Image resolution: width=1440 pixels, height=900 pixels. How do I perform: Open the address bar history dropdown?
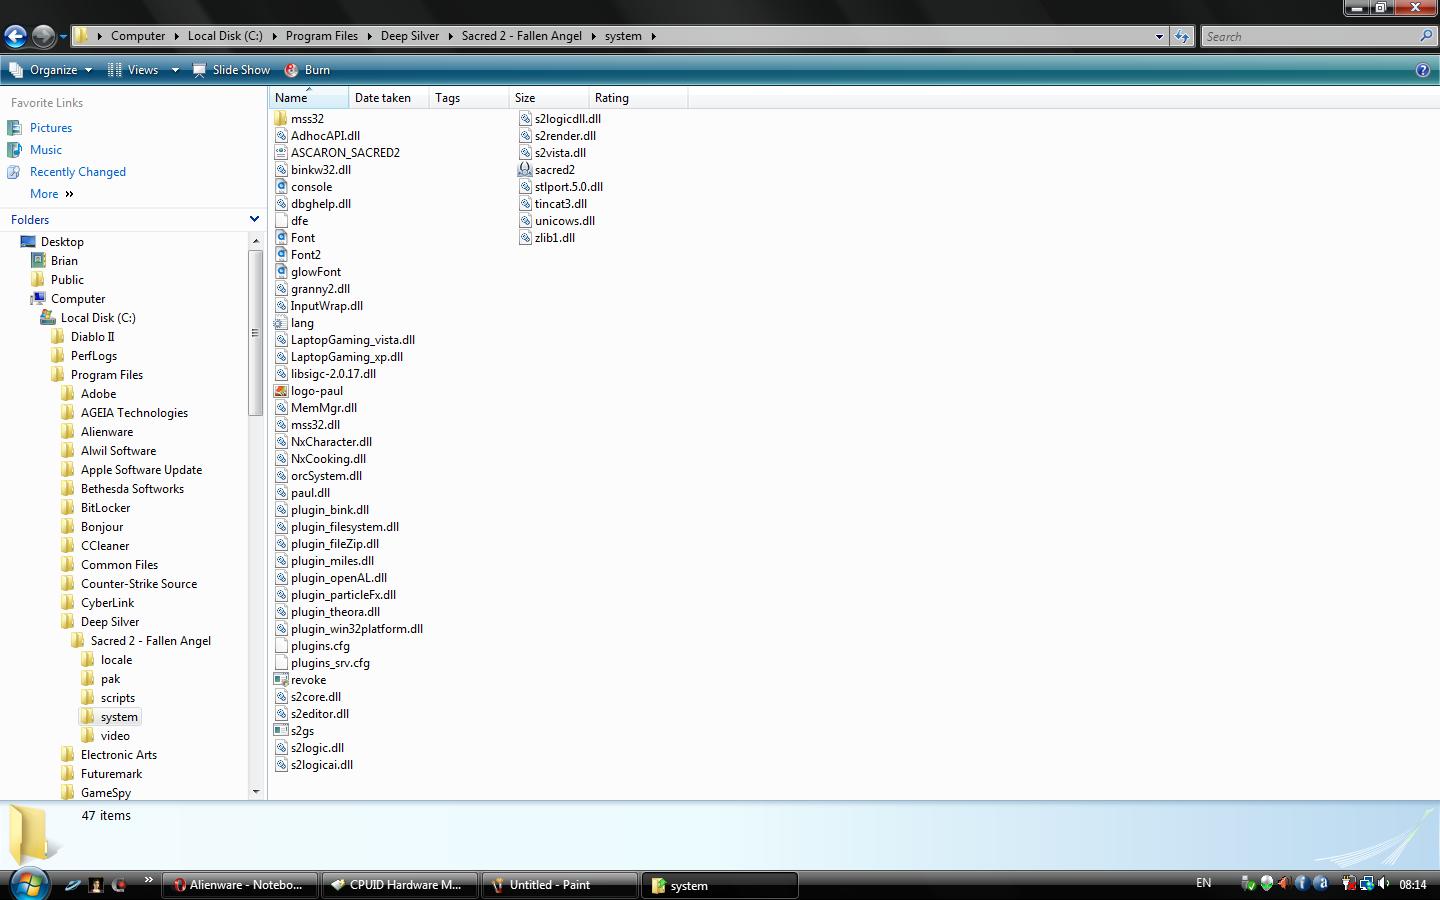tap(1159, 36)
